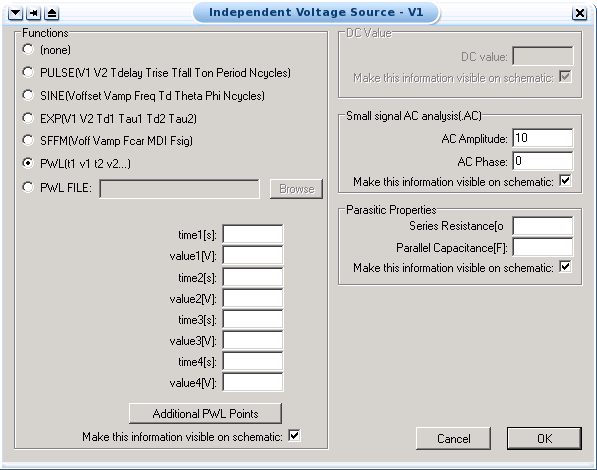Click the Parasitic Properties group label
Image resolution: width=597 pixels, height=470 pixels.
391,210
